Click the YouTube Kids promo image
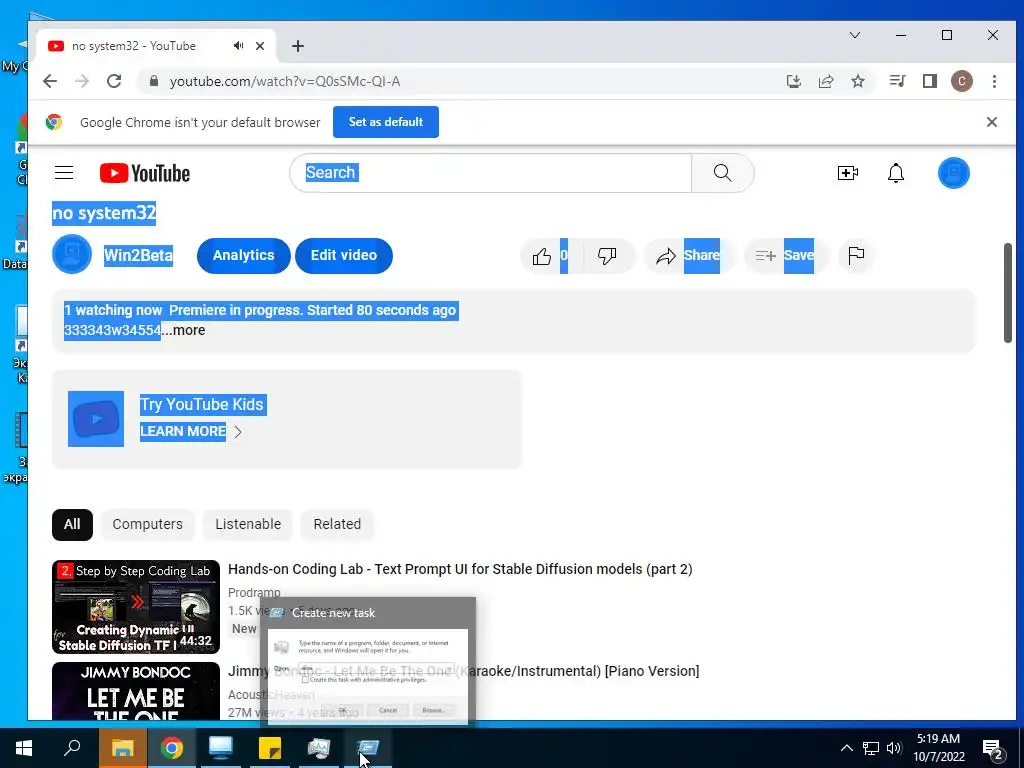Screen dimensions: 1024x768 point(96,419)
